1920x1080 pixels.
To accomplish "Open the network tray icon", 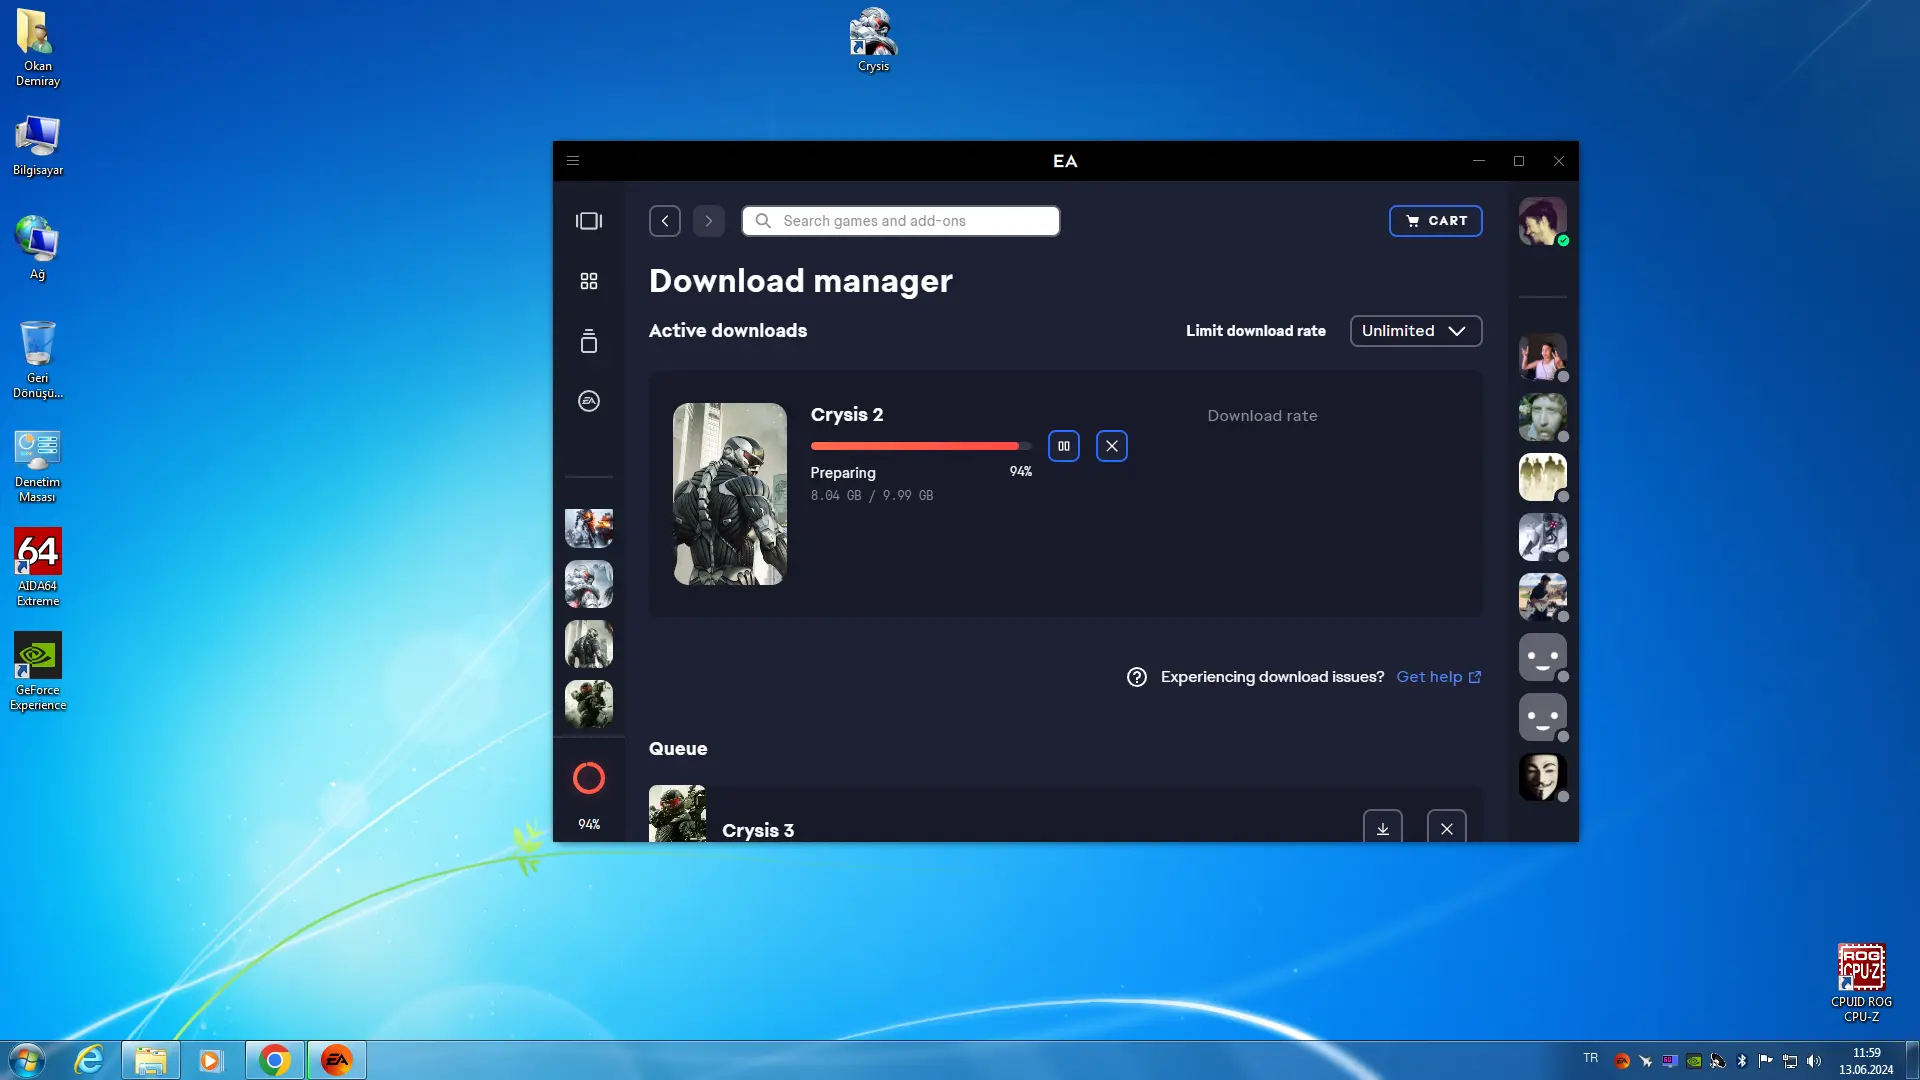I will pyautogui.click(x=1790, y=1061).
